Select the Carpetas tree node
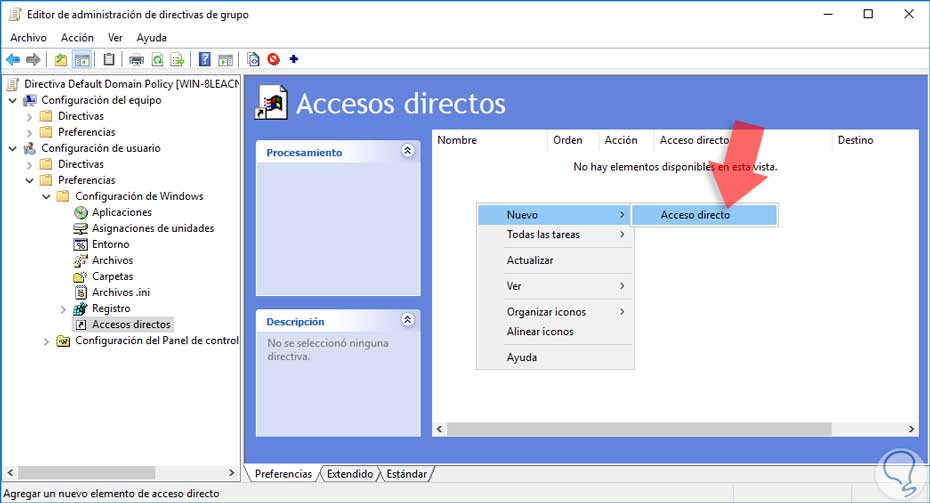 click(112, 276)
